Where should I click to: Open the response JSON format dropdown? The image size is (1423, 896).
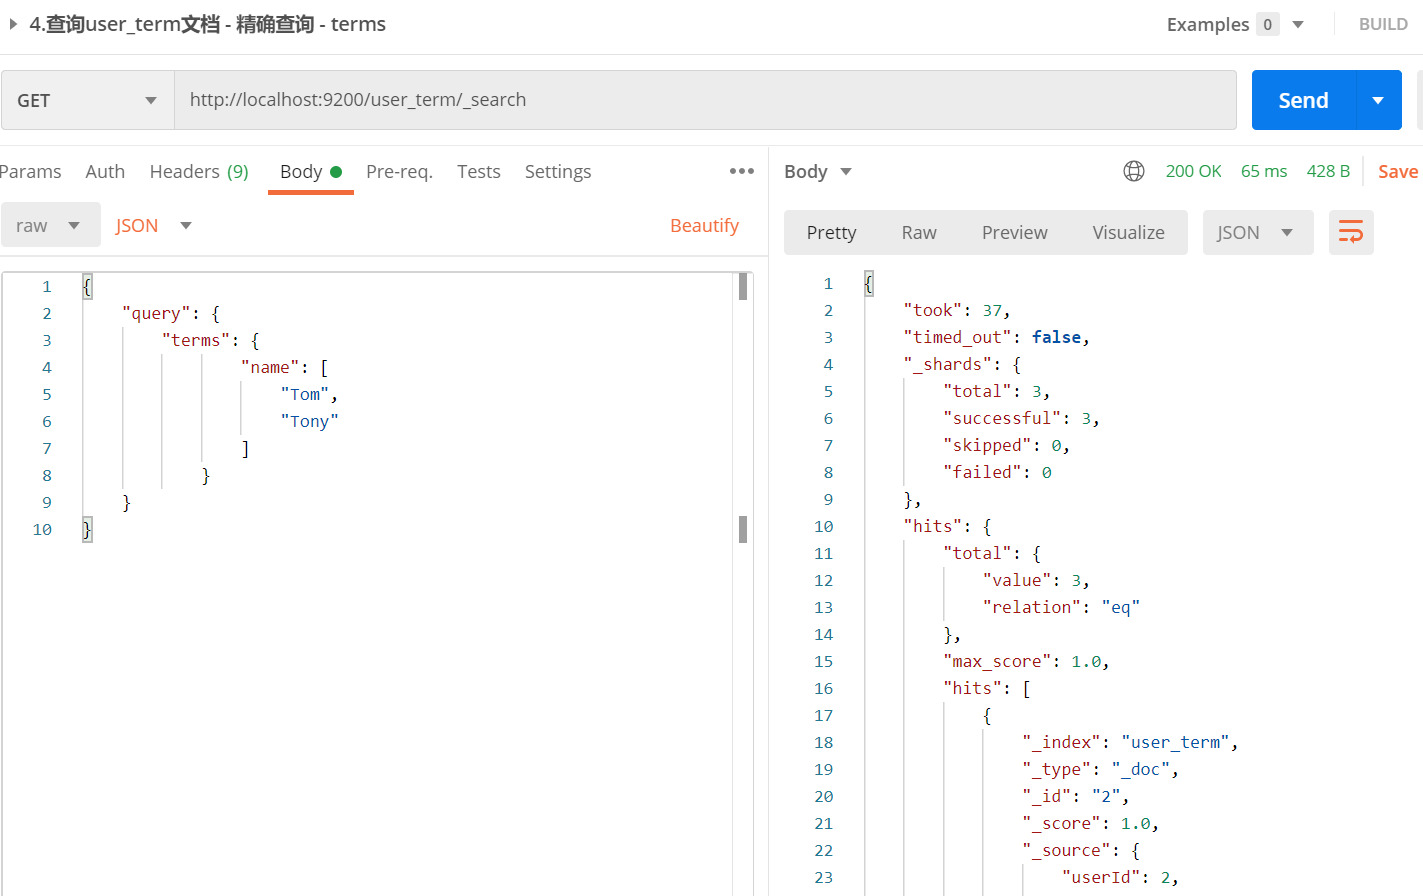(1256, 233)
